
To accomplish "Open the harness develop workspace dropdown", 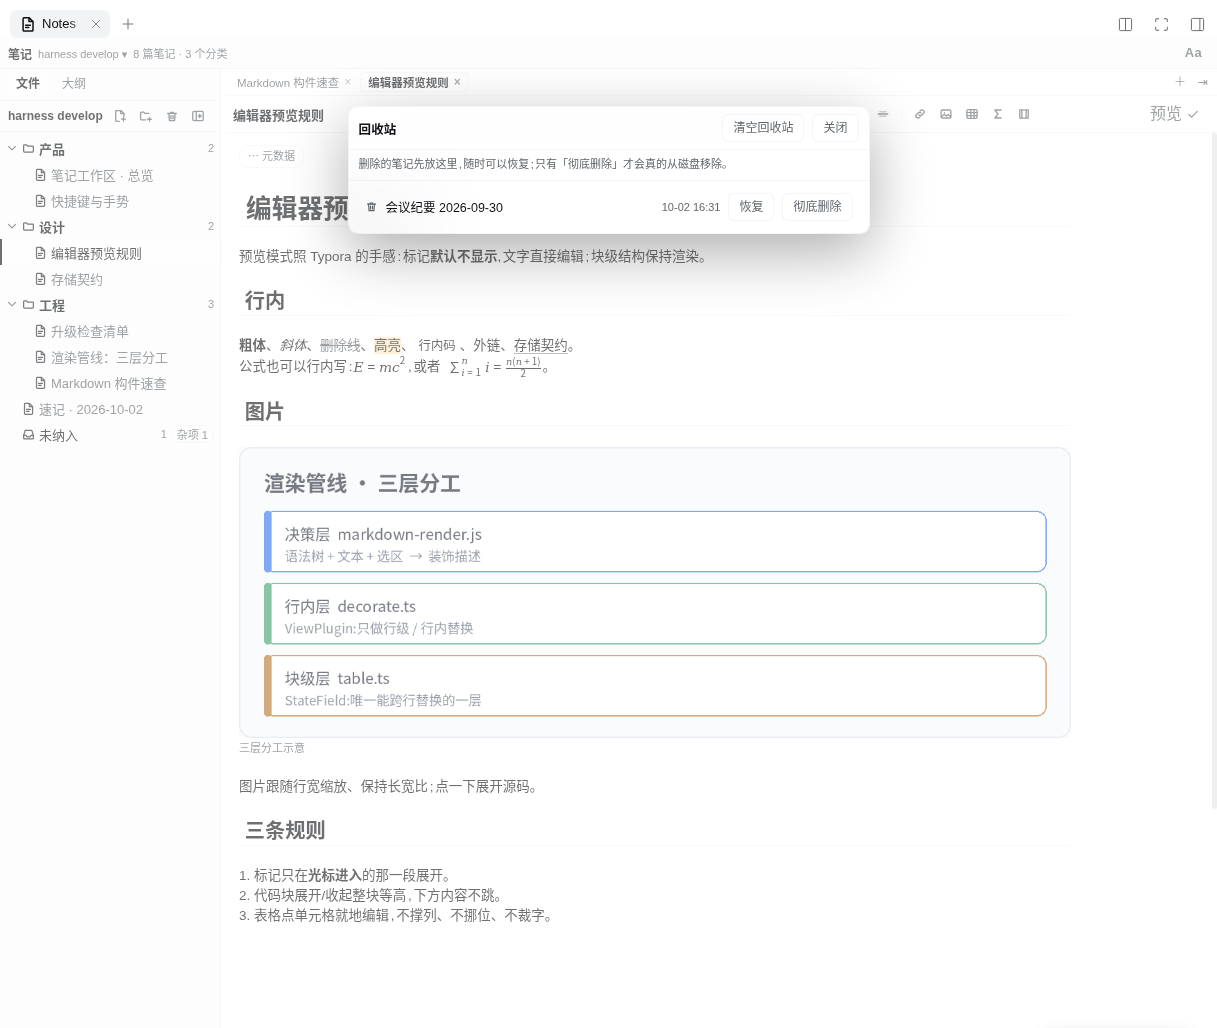I will point(83,54).
